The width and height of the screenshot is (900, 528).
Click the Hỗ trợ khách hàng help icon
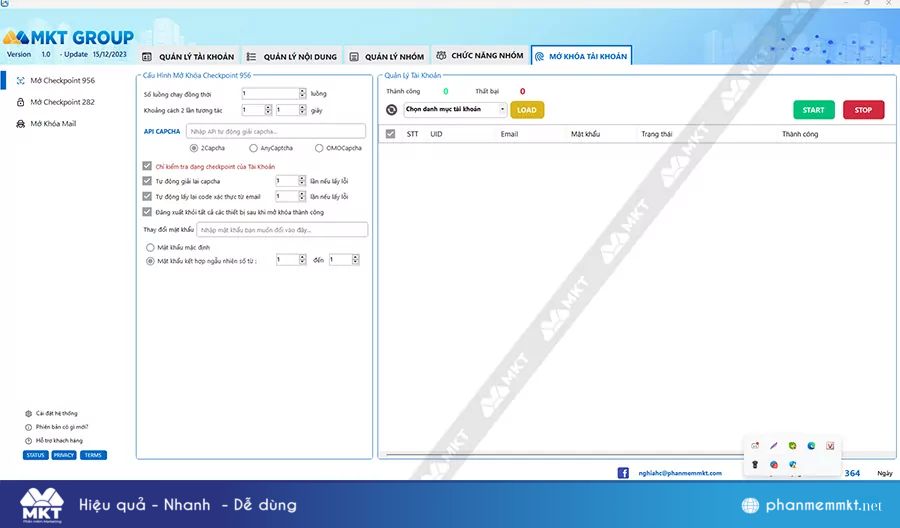click(28, 440)
